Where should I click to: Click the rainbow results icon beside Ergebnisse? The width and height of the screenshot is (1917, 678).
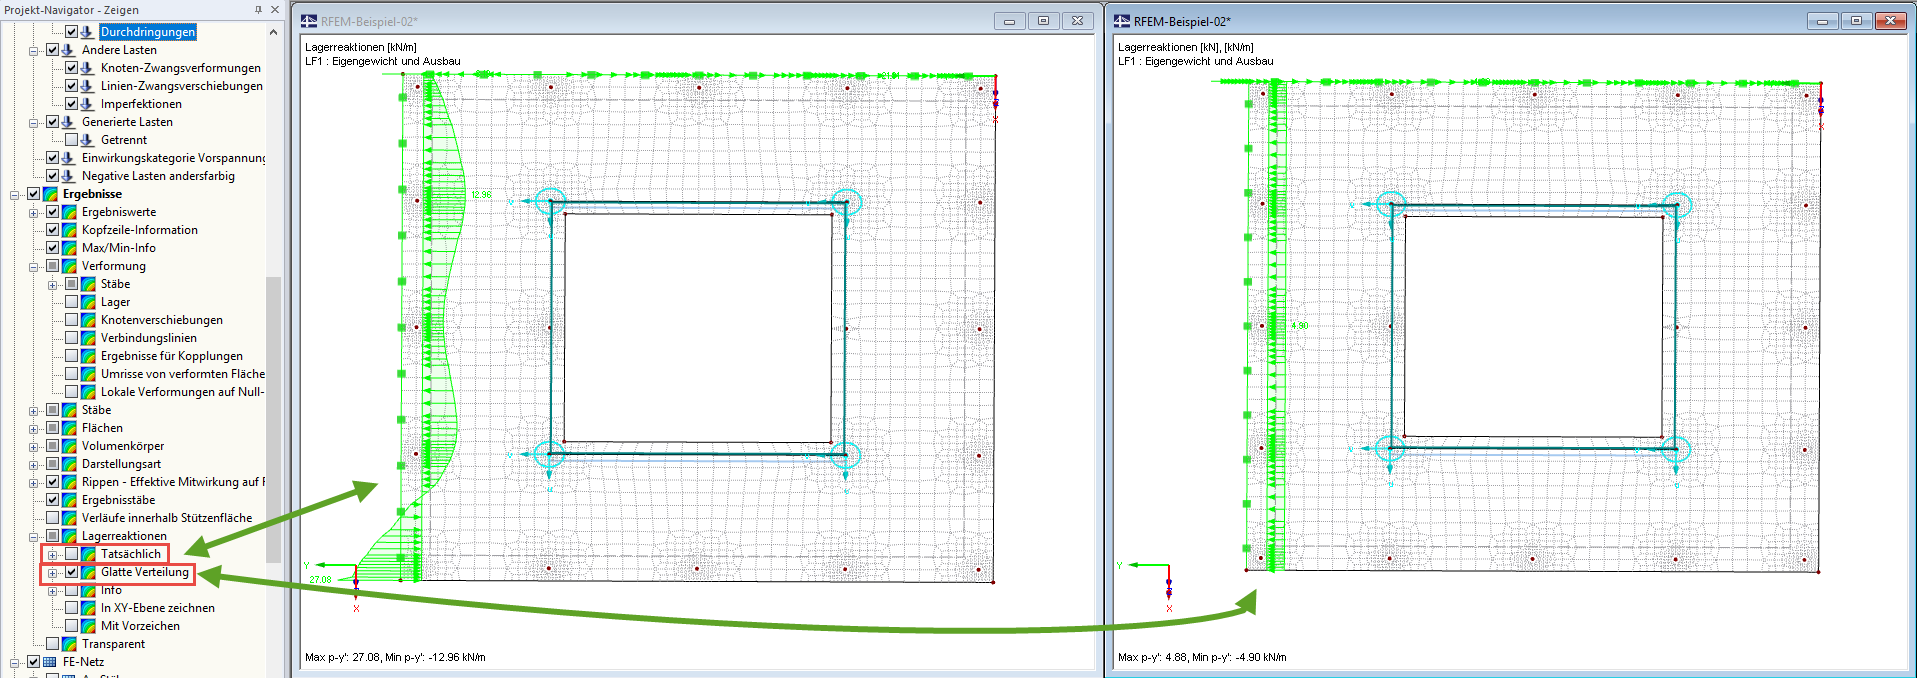point(50,194)
